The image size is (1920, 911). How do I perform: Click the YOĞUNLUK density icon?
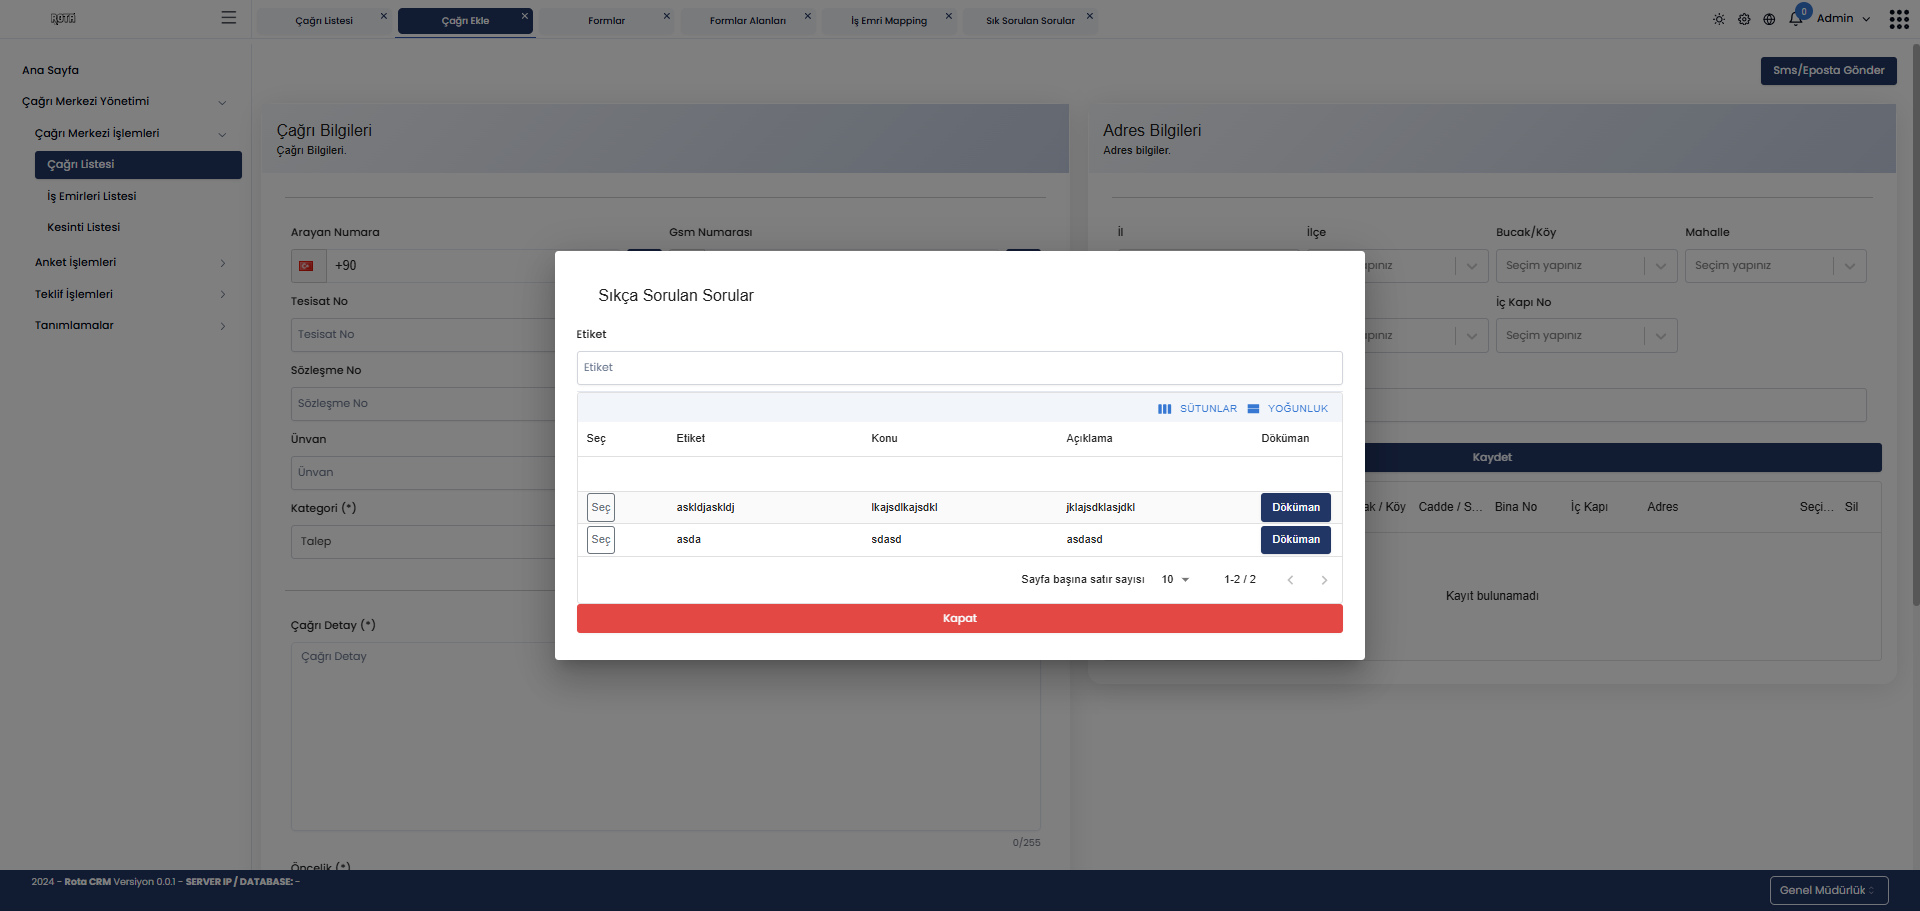coord(1253,409)
